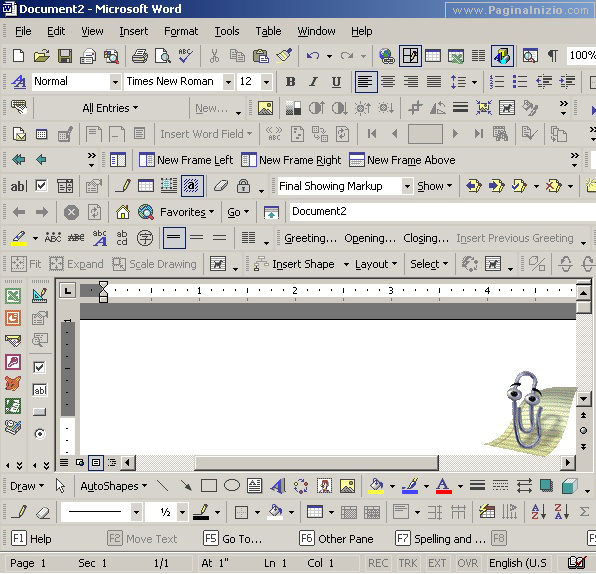Undo the last action
Viewport: 596px width, 574px height.
313,56
